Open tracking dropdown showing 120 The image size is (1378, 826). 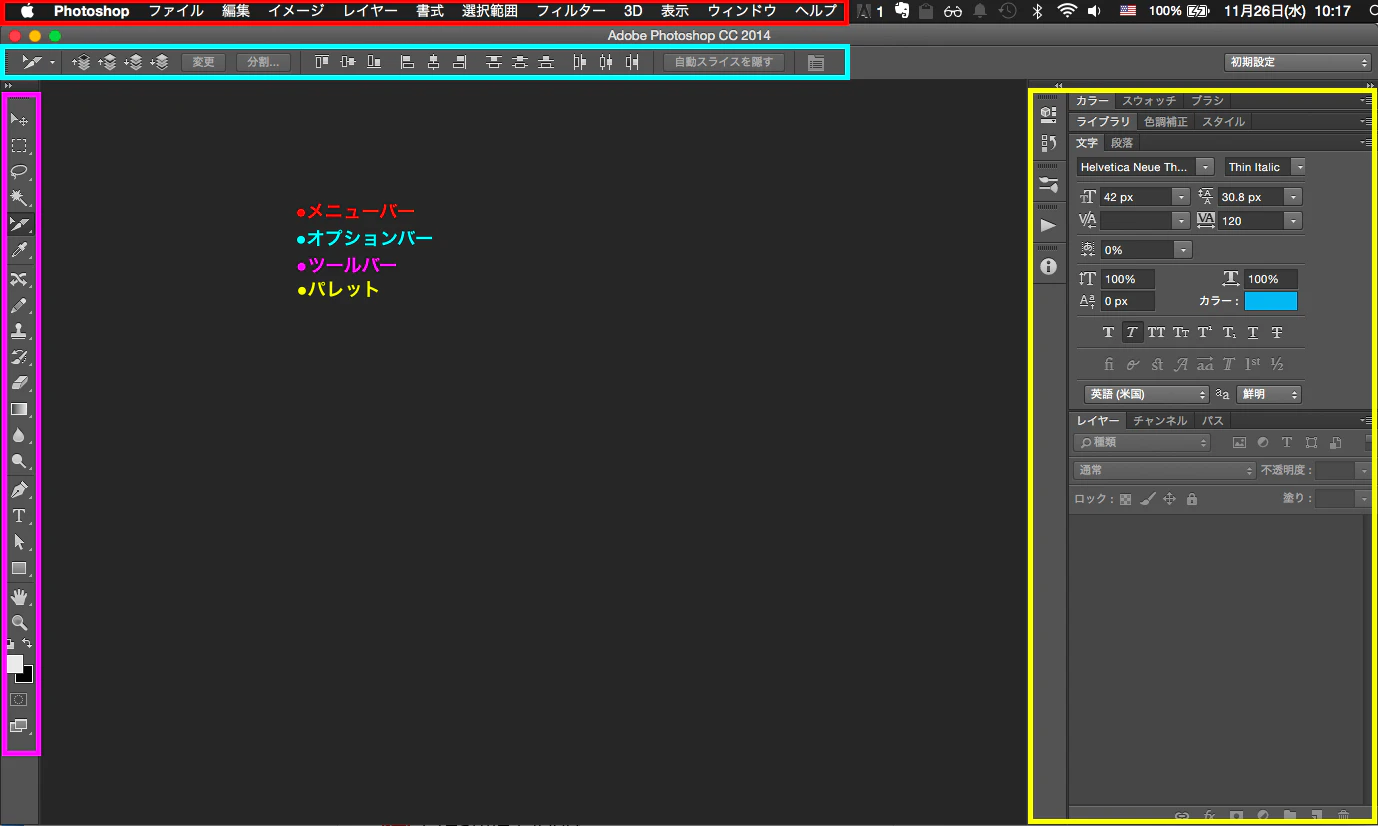[1294, 221]
